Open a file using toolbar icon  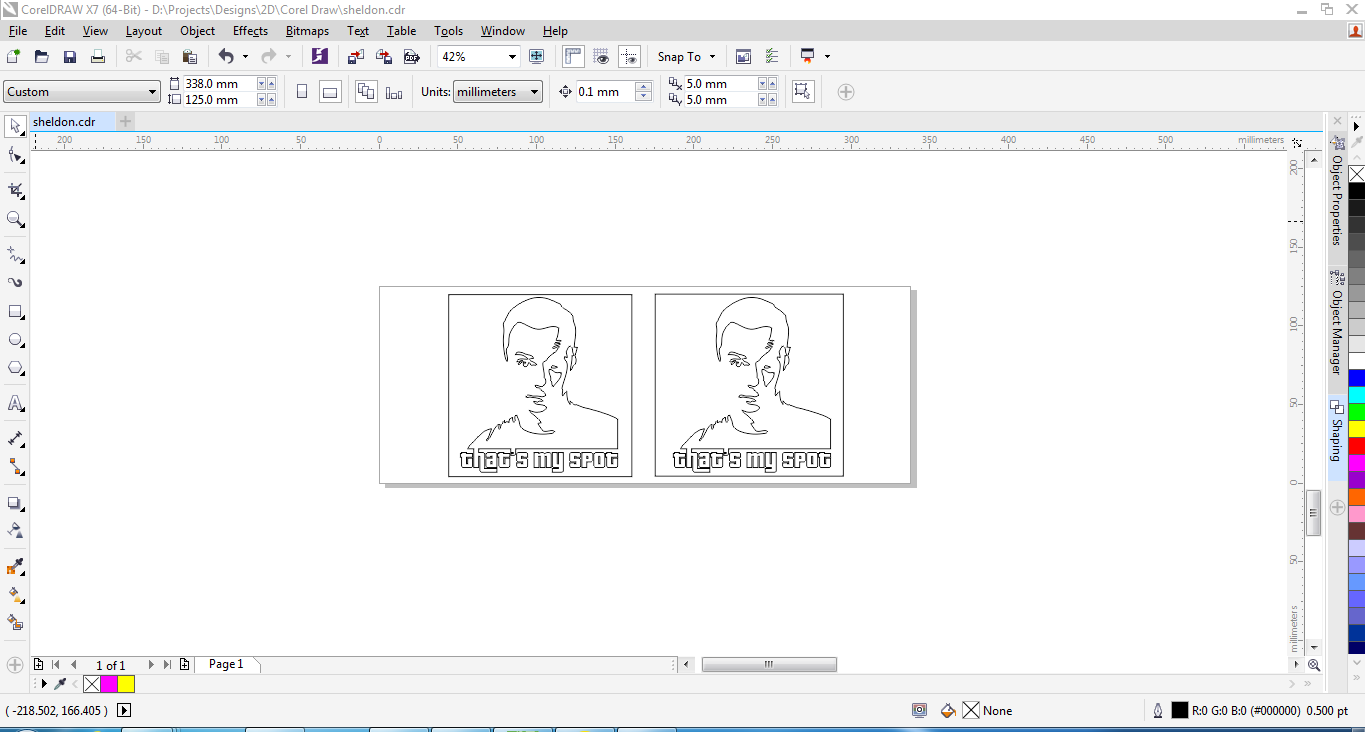coord(42,57)
